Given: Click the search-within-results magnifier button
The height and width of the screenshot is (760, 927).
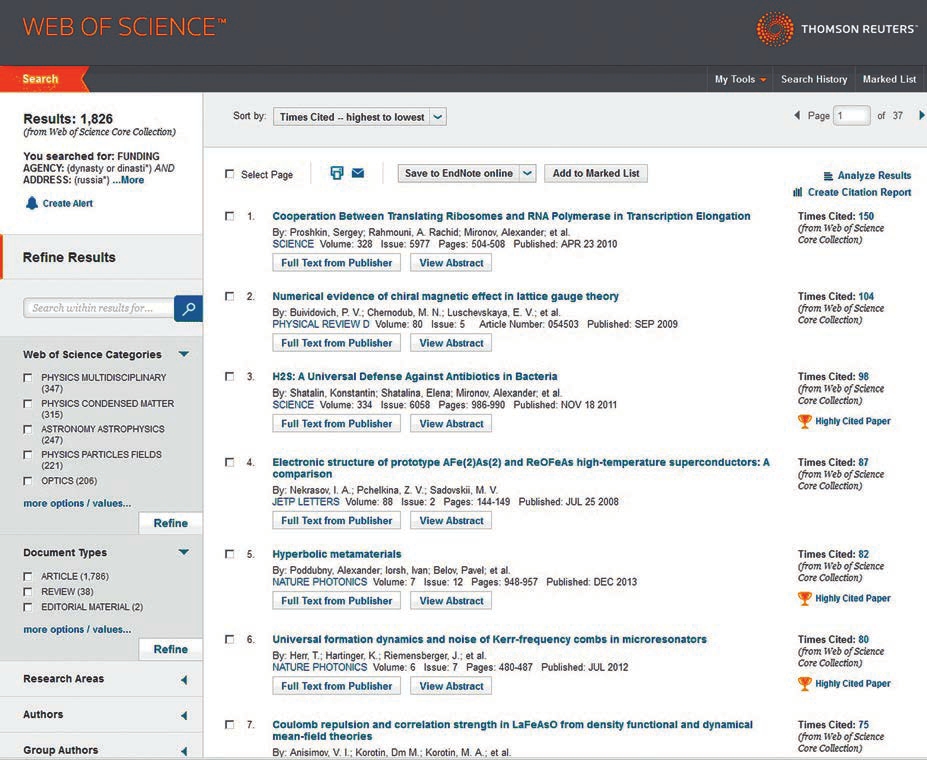Looking at the screenshot, I should click(x=189, y=308).
